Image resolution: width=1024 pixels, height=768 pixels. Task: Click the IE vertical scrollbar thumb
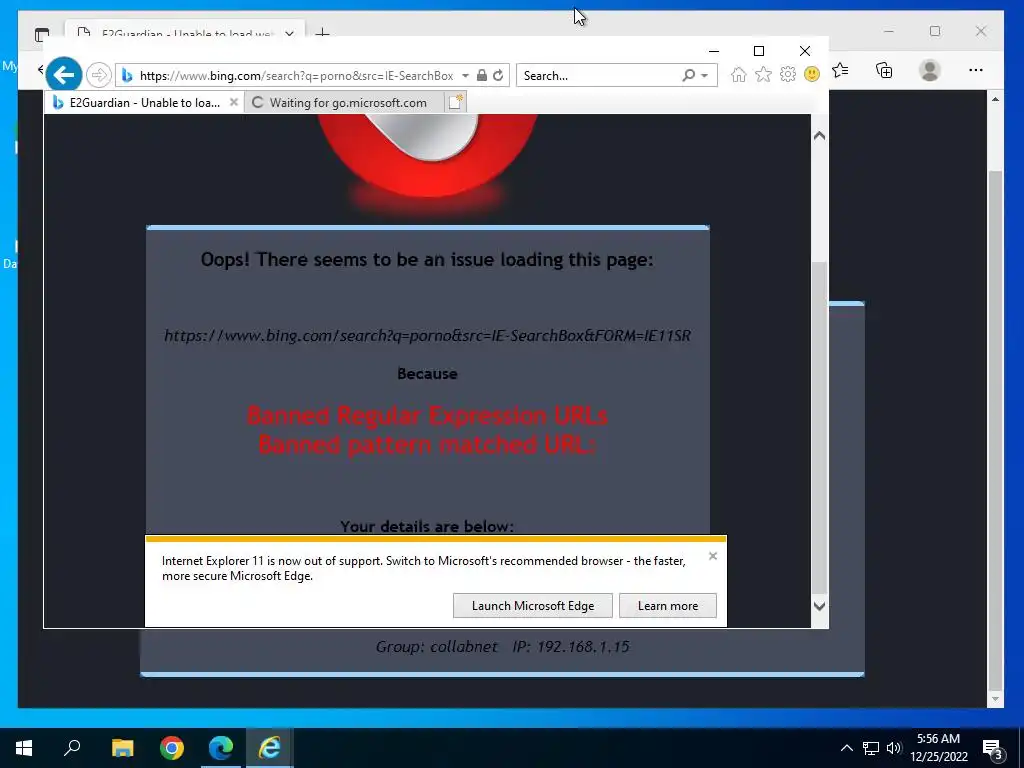pos(820,428)
